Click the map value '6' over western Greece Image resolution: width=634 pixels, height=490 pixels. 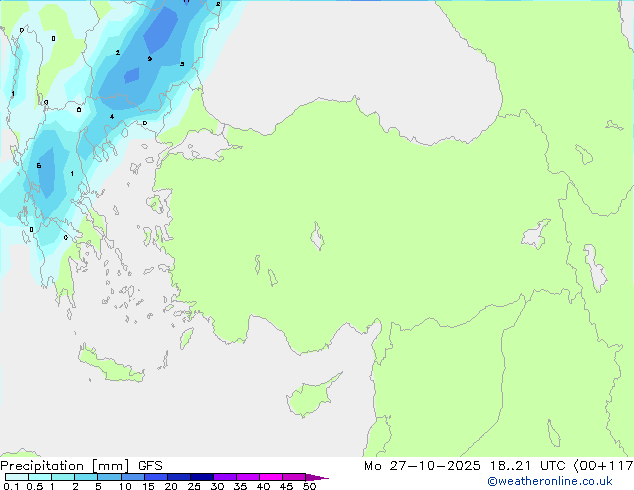click(x=39, y=165)
